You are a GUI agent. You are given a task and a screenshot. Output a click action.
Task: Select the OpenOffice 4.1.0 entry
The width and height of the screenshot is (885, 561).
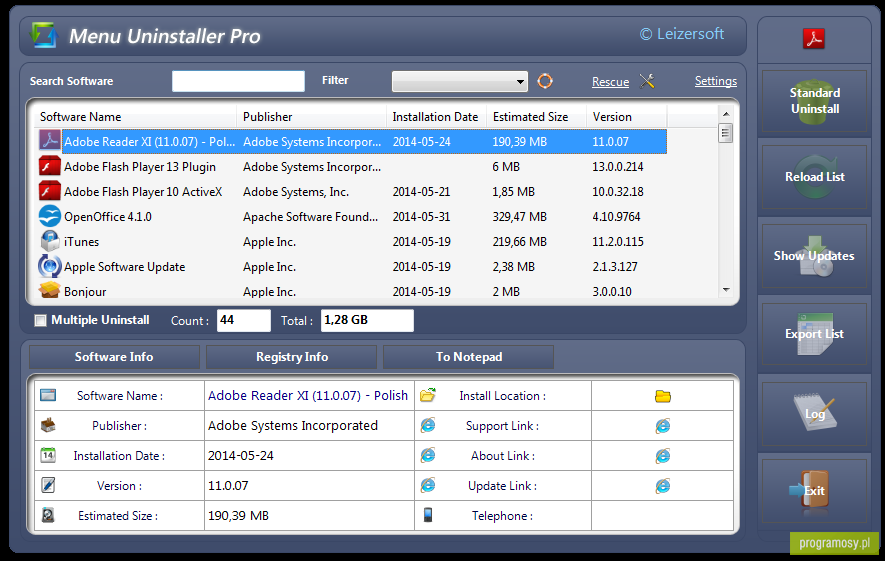108,217
